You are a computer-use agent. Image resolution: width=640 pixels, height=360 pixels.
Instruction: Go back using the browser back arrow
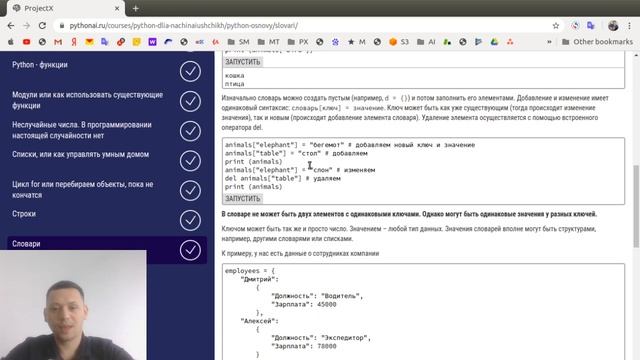[11, 25]
